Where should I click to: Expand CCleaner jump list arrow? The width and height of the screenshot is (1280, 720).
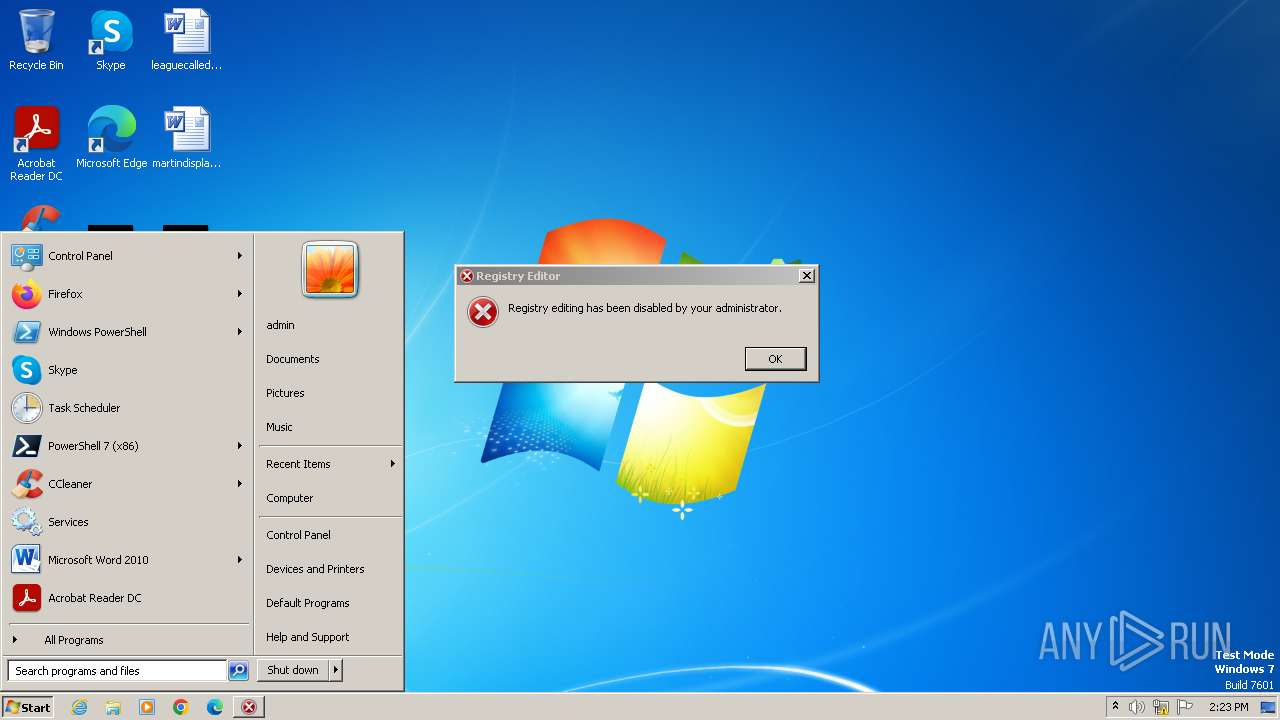(x=240, y=484)
